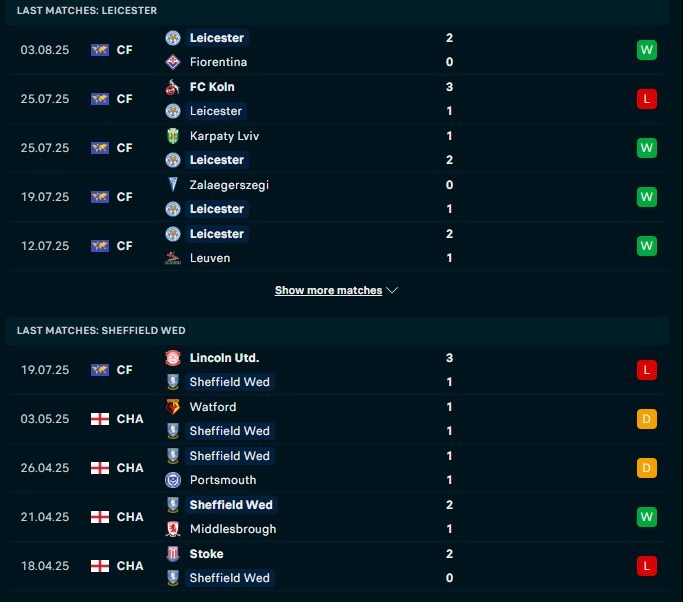Viewport: 683px width, 602px height.
Task: Expand Show more matches chevron
Action: click(x=392, y=290)
